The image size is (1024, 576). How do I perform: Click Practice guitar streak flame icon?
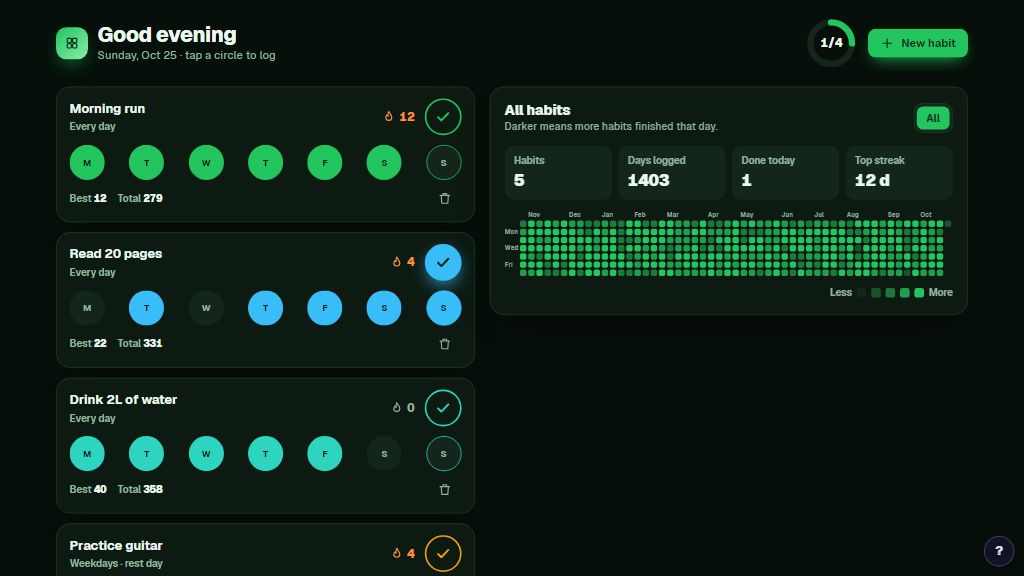pos(396,553)
